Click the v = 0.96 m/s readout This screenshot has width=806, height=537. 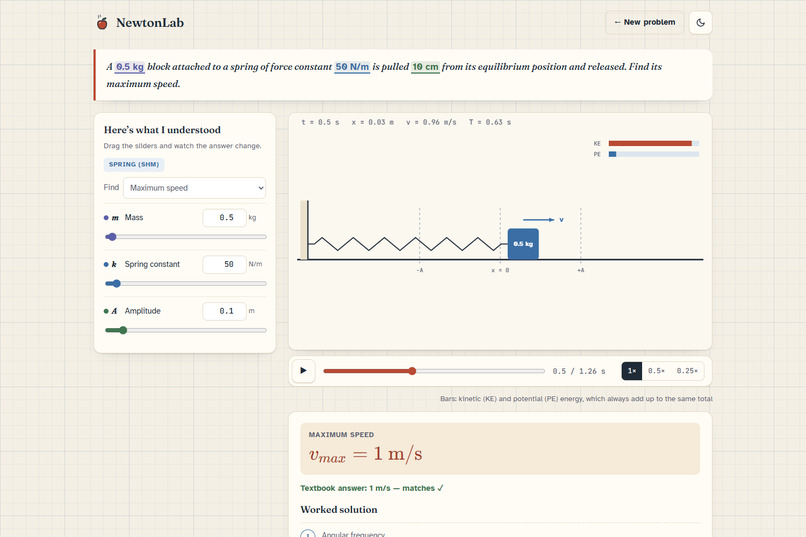[431, 122]
